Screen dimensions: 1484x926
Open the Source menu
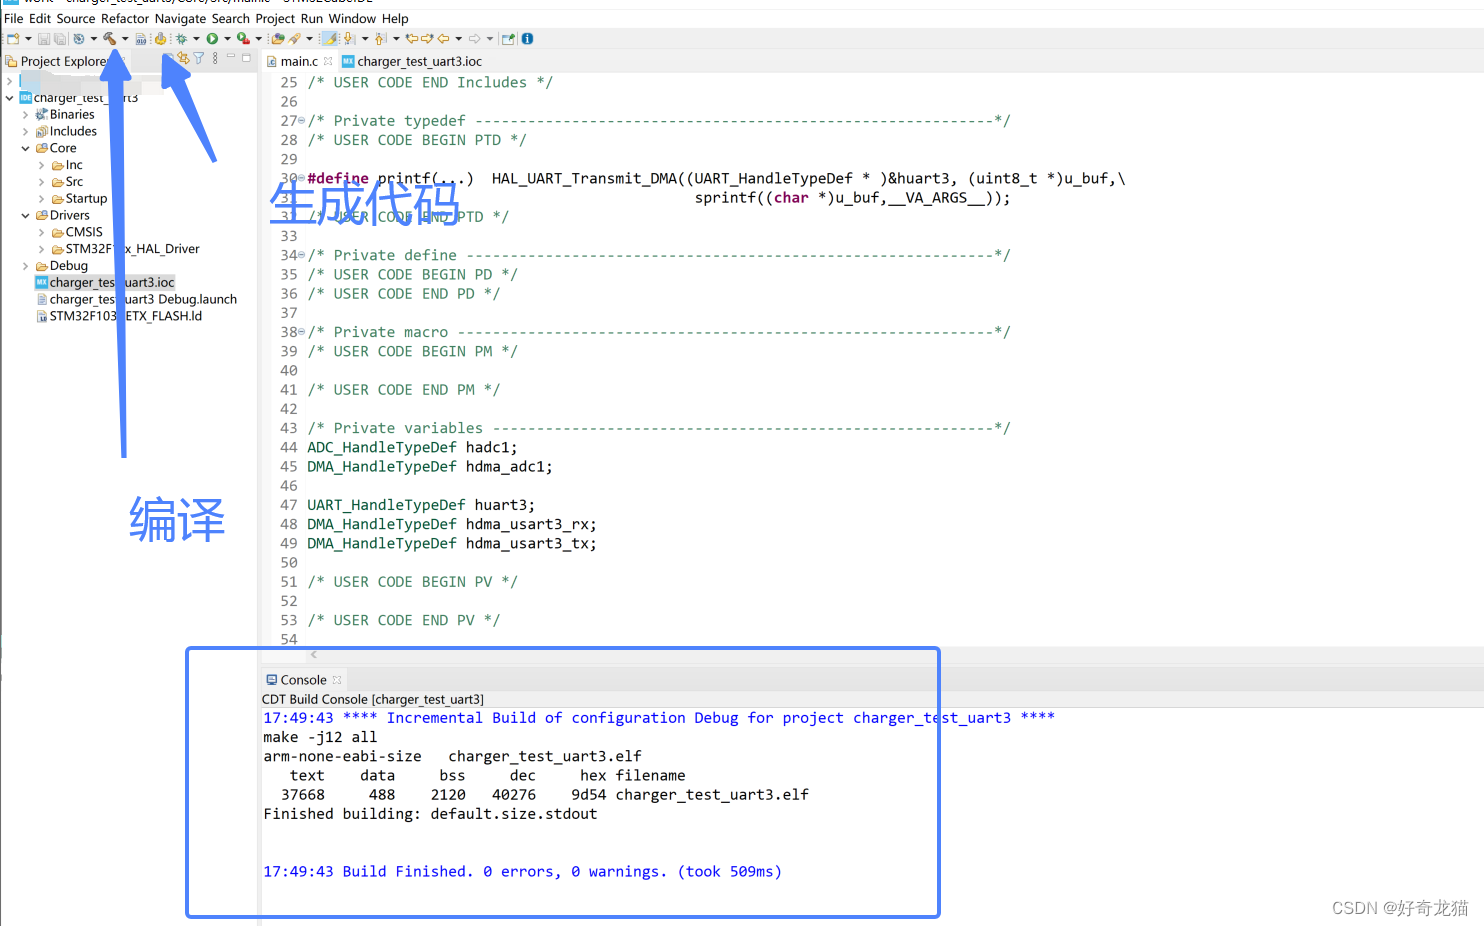tap(76, 18)
